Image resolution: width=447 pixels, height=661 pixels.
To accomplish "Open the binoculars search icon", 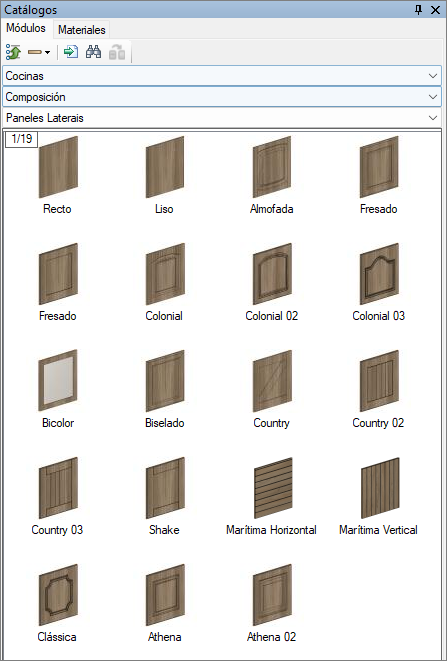I will [93, 52].
